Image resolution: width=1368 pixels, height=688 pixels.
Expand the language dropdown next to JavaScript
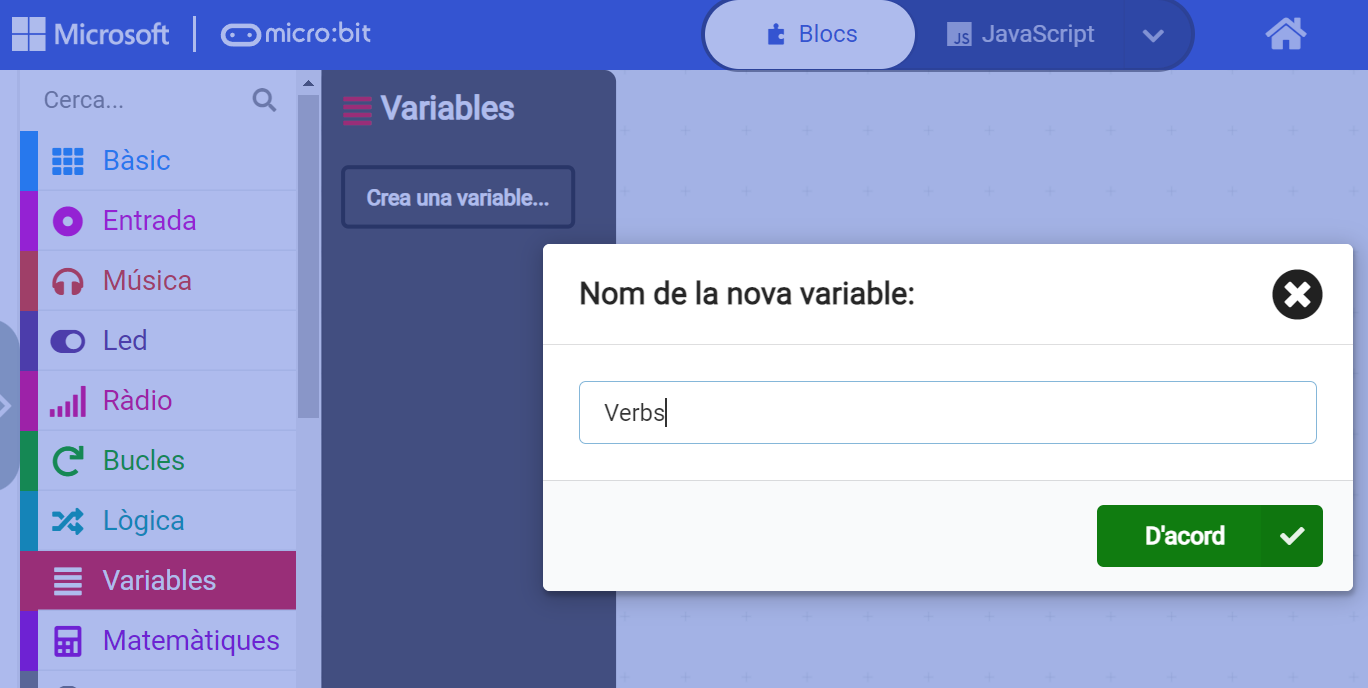(1153, 36)
